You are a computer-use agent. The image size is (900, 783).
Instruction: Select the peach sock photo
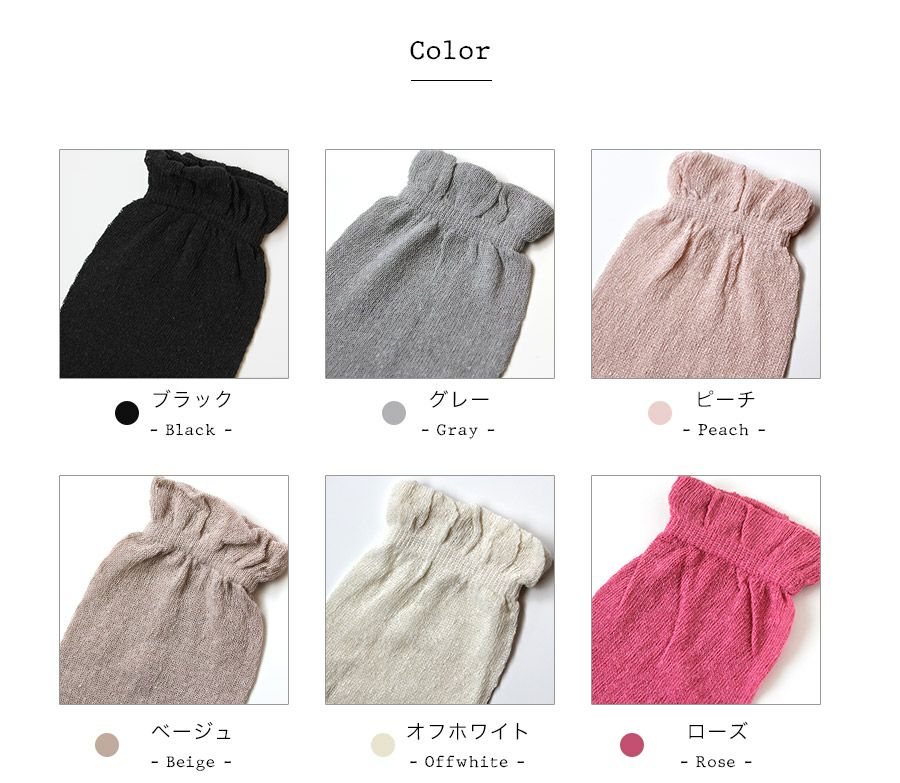tap(706, 263)
